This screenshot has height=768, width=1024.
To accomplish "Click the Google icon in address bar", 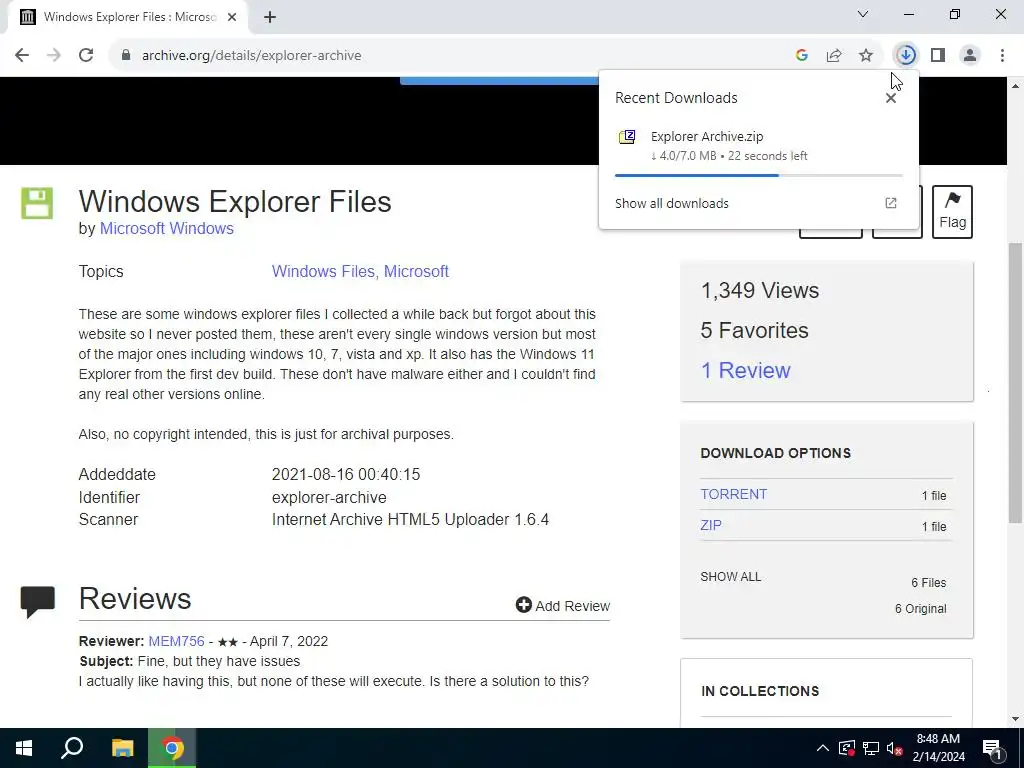I will click(802, 56).
